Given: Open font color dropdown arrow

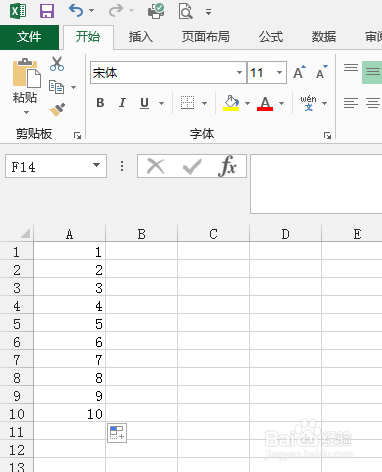Looking at the screenshot, I should [281, 103].
